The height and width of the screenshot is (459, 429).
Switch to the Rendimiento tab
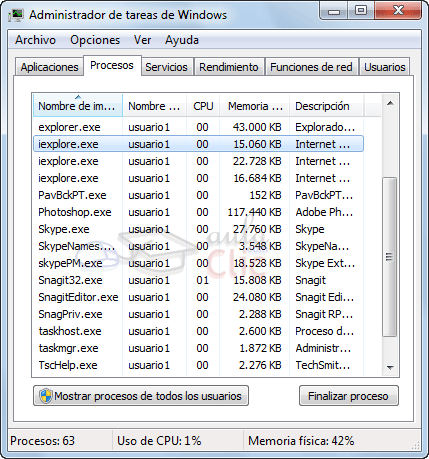pos(229,67)
